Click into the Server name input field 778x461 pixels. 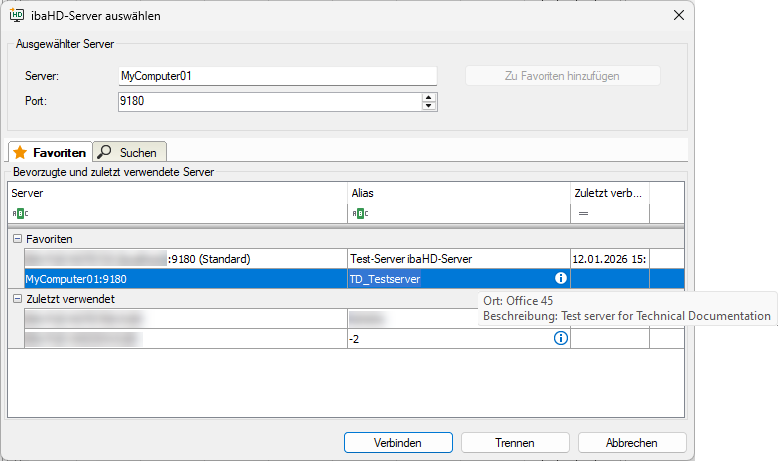277,77
